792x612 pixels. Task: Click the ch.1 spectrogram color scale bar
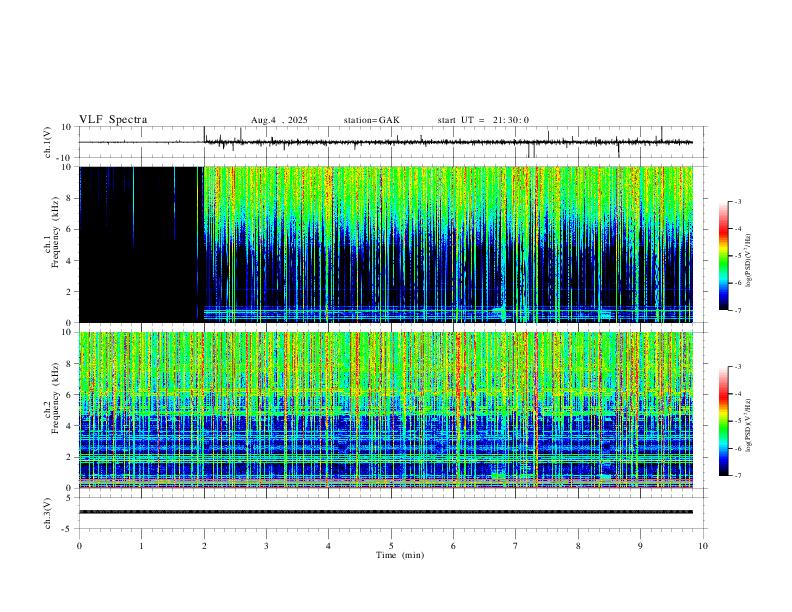tap(724, 256)
